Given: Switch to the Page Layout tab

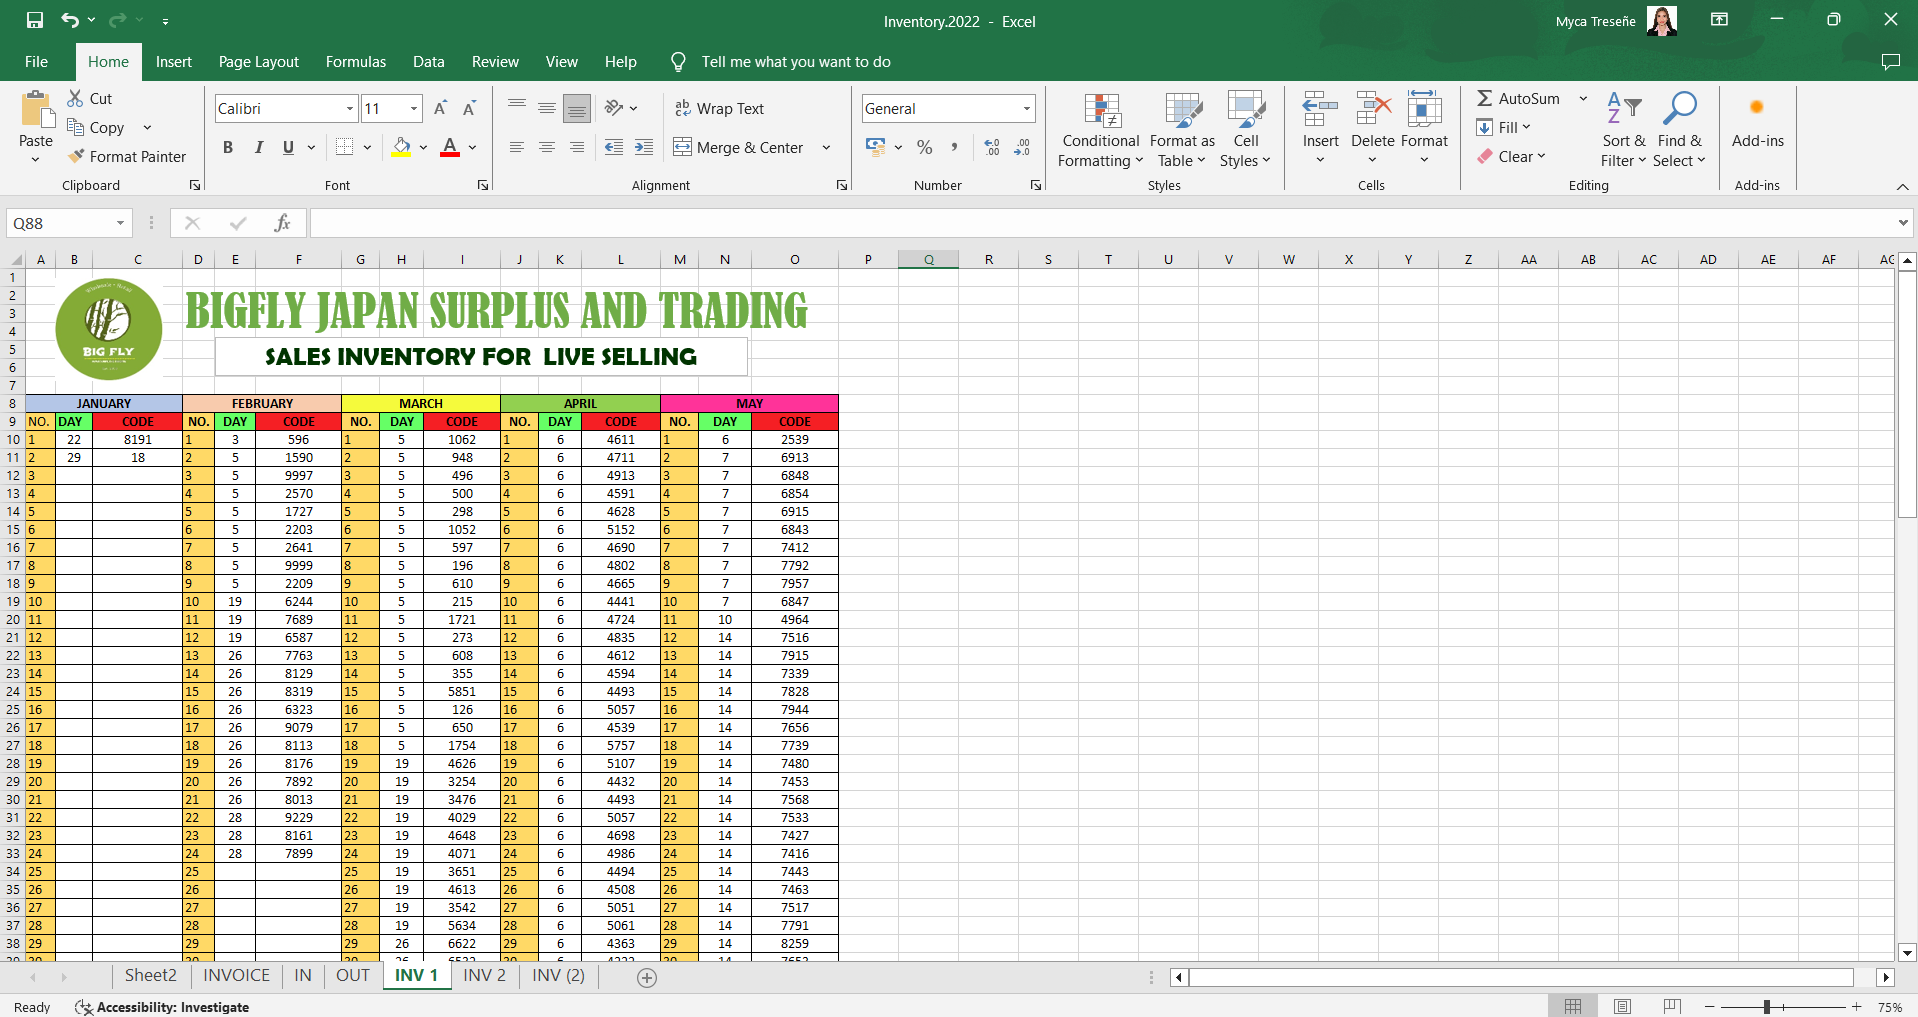Looking at the screenshot, I should [x=259, y=62].
